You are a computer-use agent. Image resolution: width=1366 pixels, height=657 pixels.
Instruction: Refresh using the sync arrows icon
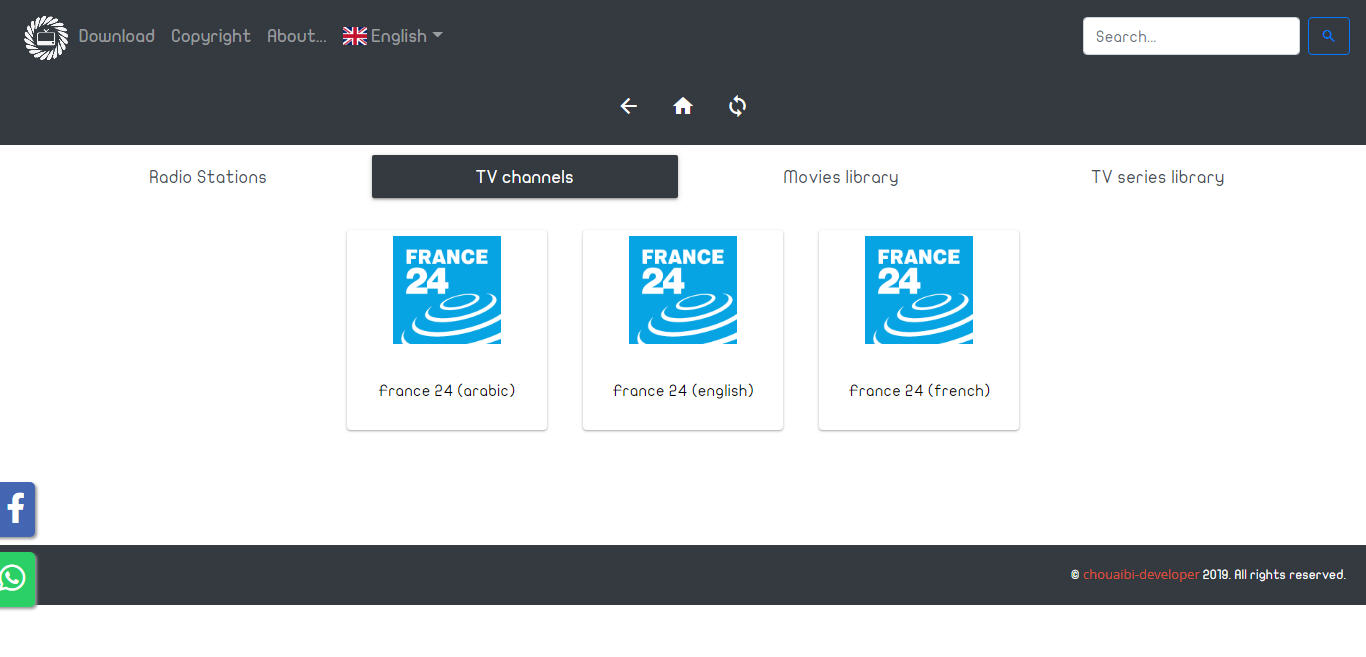click(x=738, y=106)
